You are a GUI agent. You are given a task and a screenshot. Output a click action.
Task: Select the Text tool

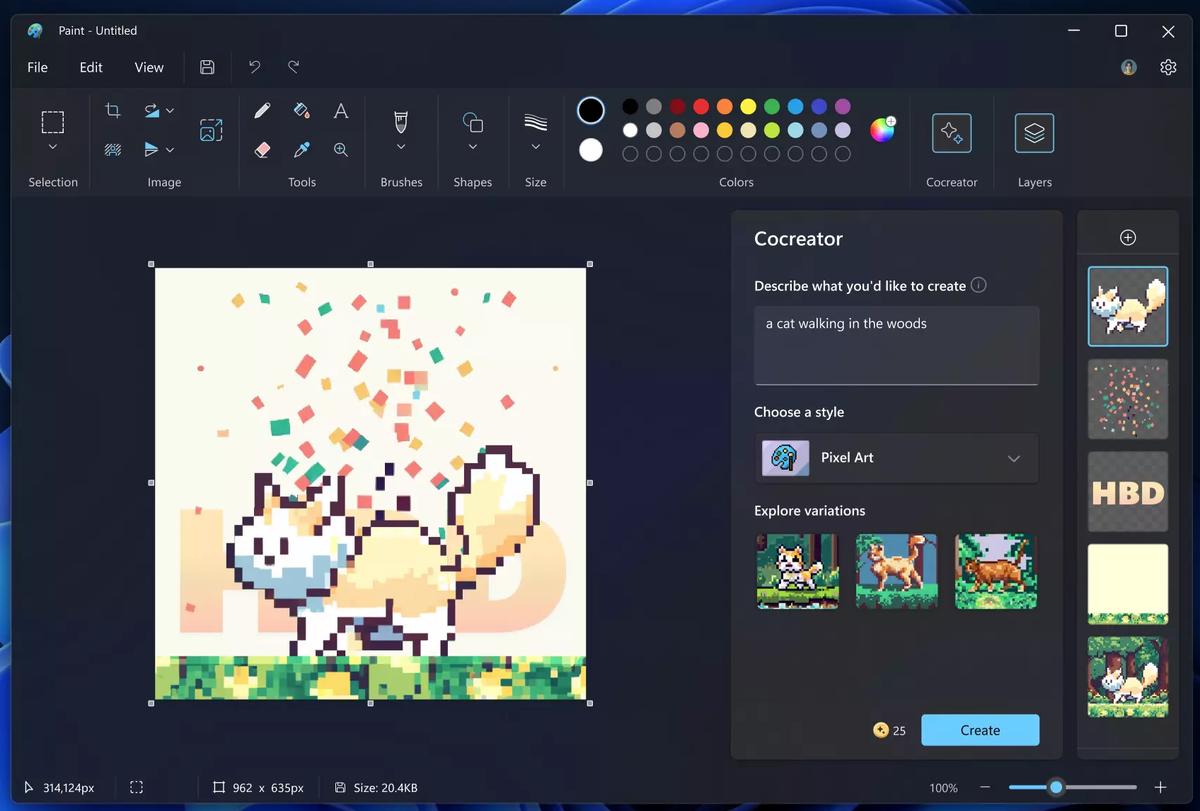point(341,110)
